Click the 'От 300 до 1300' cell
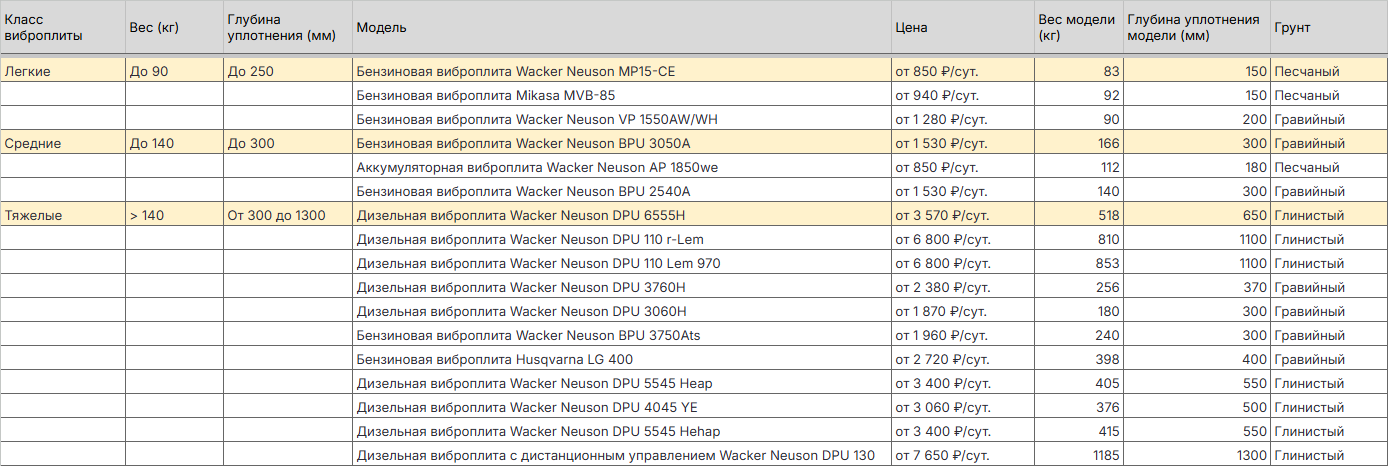The width and height of the screenshot is (1388, 466). (288, 216)
